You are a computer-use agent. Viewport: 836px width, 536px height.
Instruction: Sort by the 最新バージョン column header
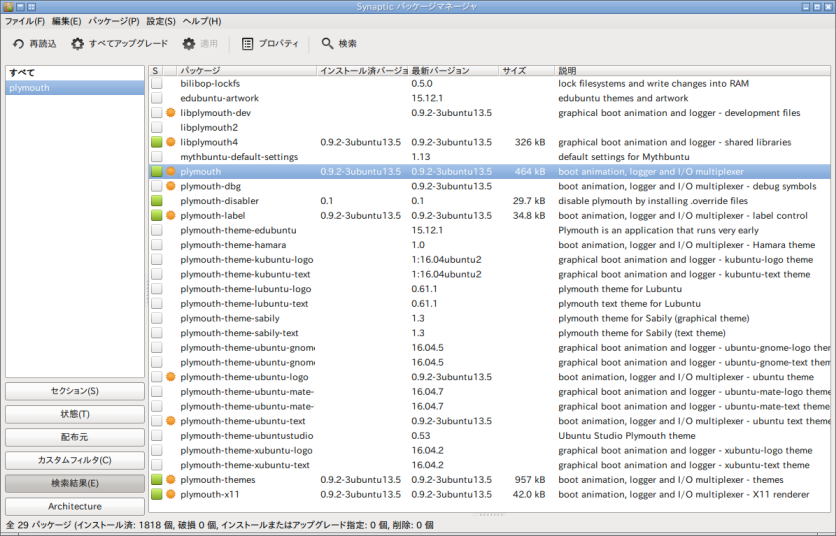454,71
